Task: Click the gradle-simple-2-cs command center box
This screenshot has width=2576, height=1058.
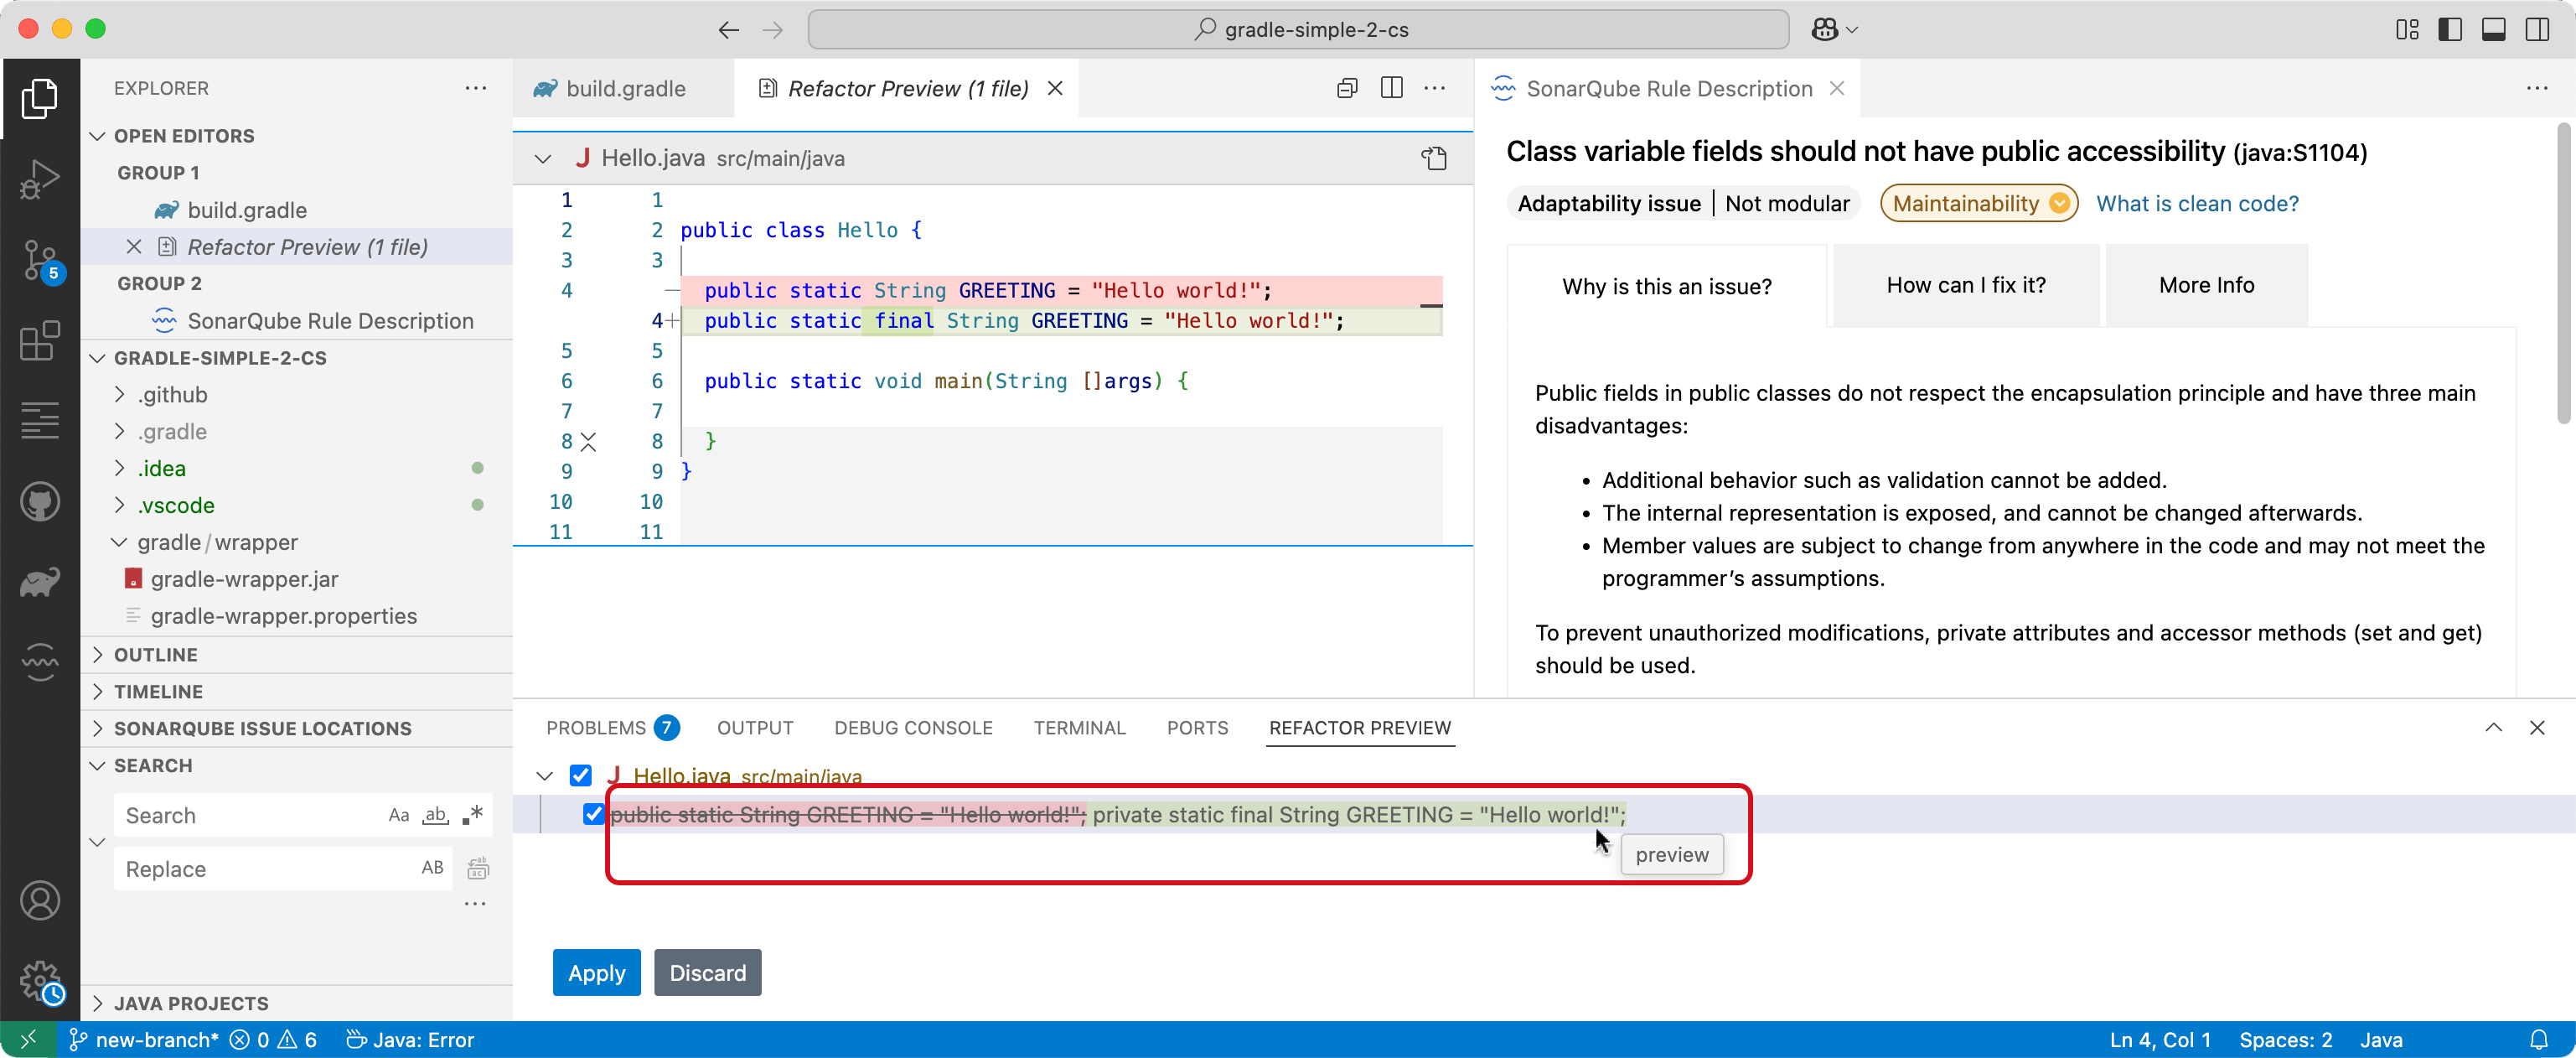Action: tap(1298, 30)
